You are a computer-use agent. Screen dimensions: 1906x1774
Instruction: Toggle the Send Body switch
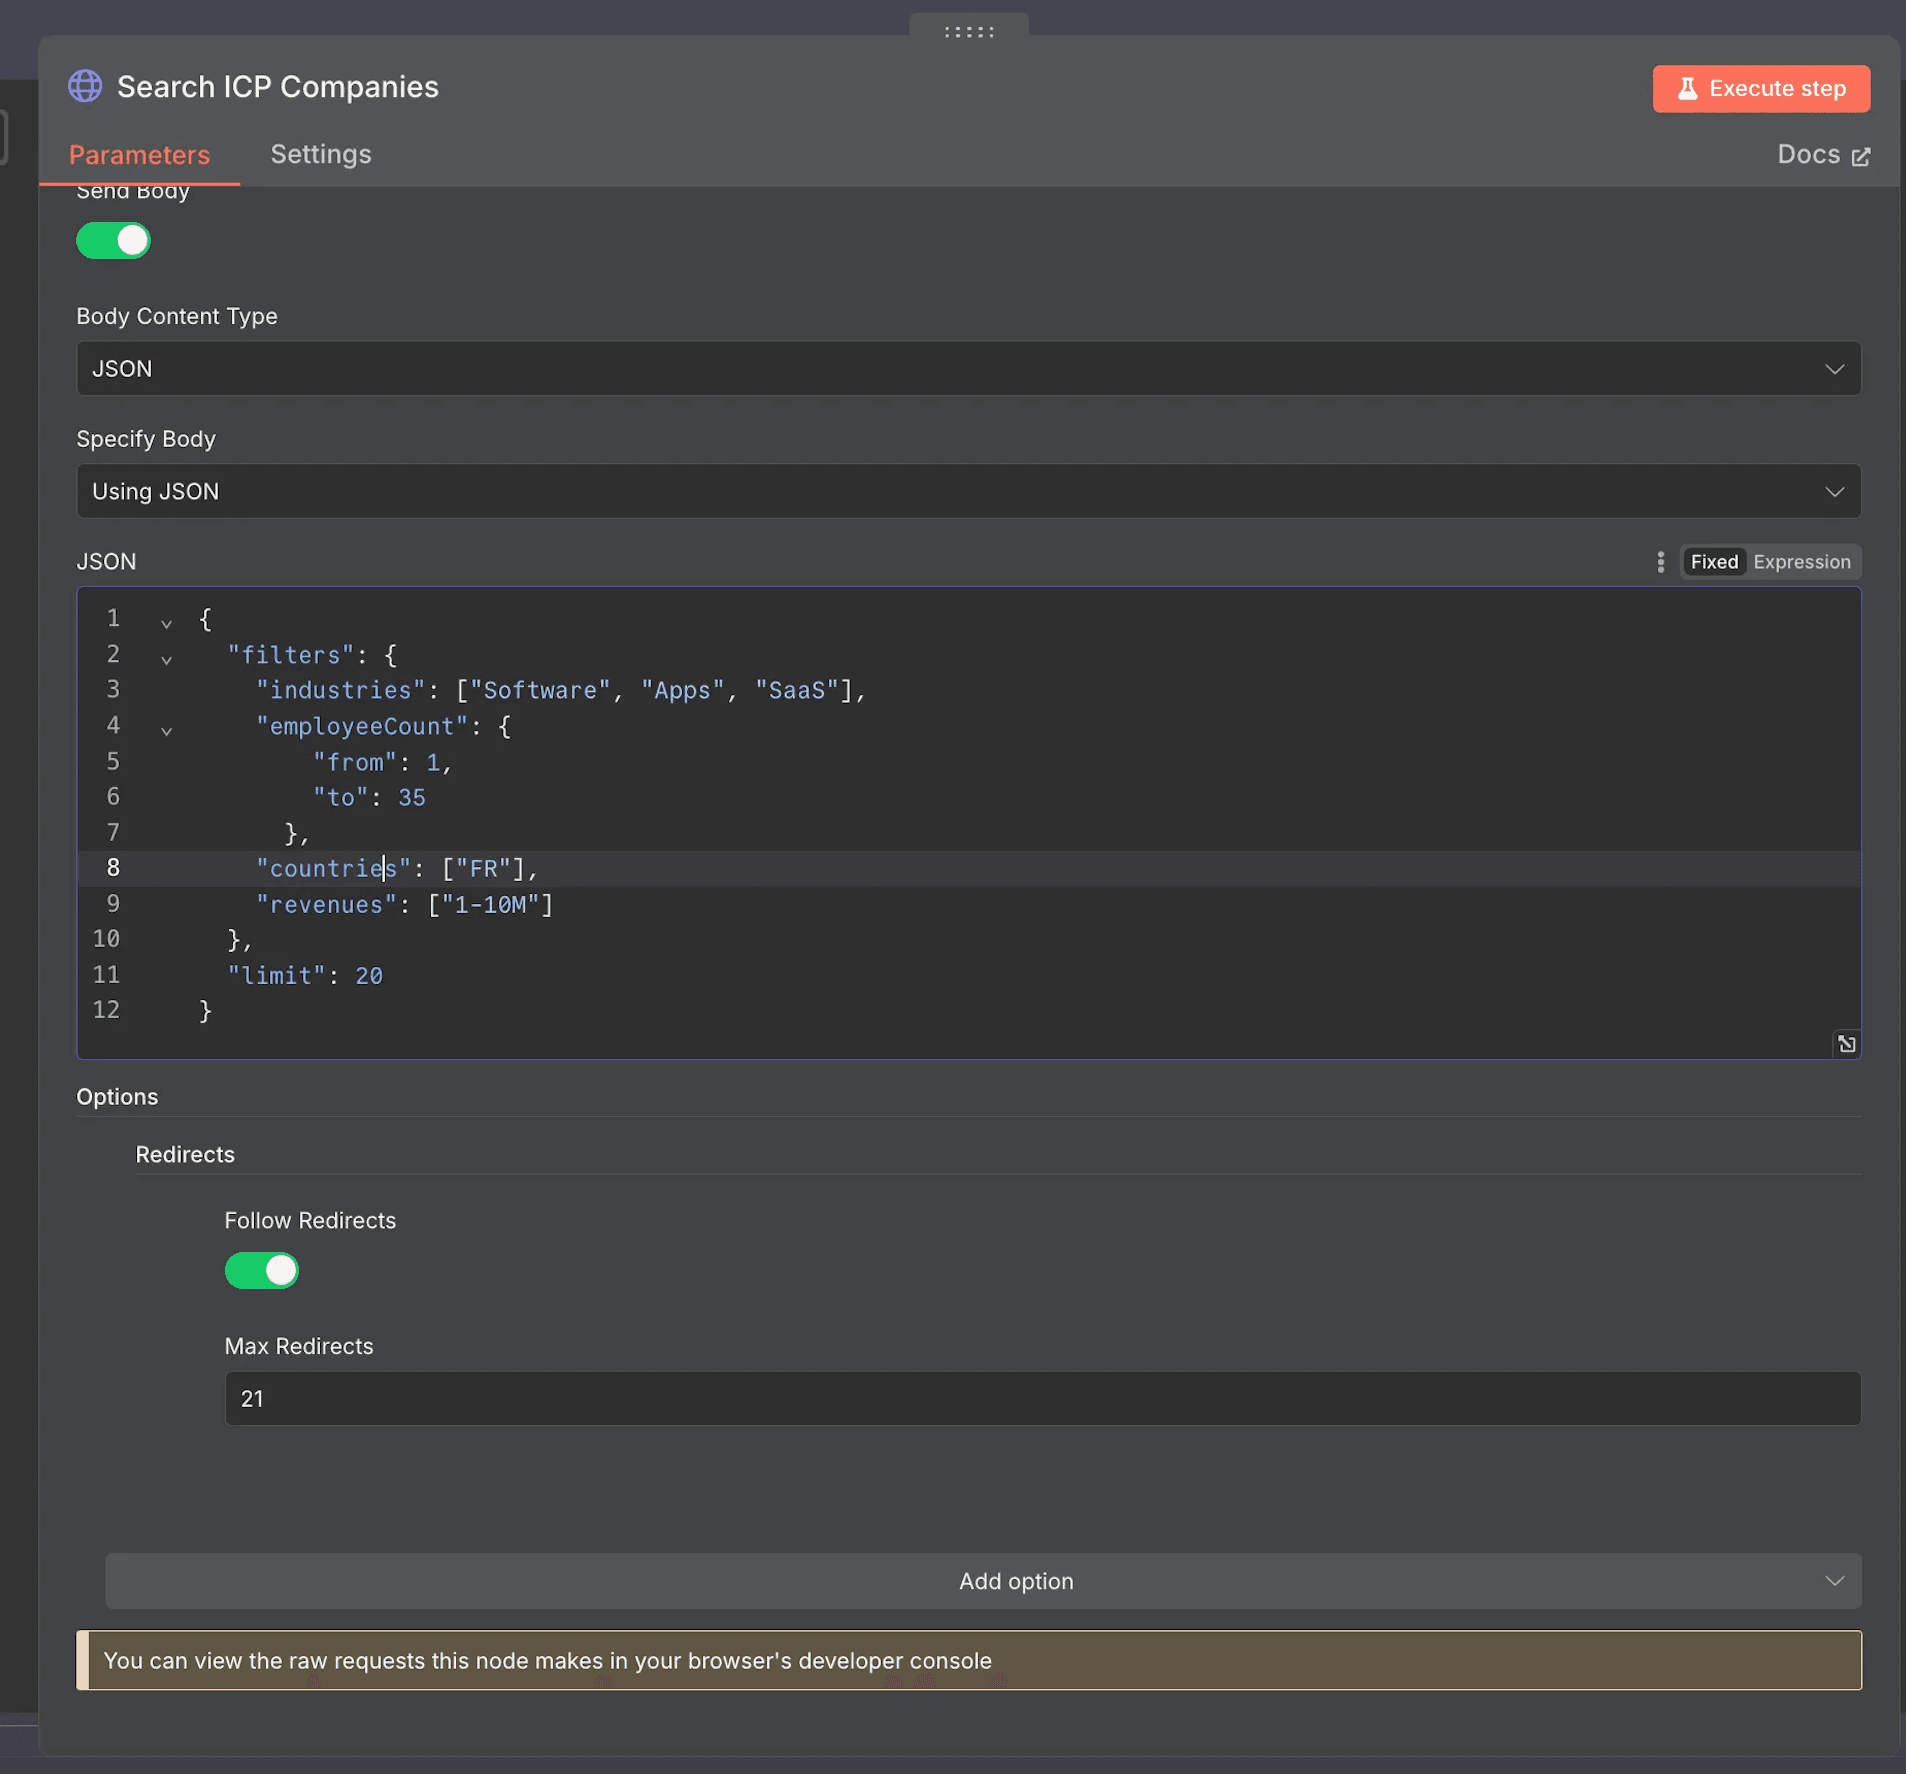pyautogui.click(x=113, y=241)
